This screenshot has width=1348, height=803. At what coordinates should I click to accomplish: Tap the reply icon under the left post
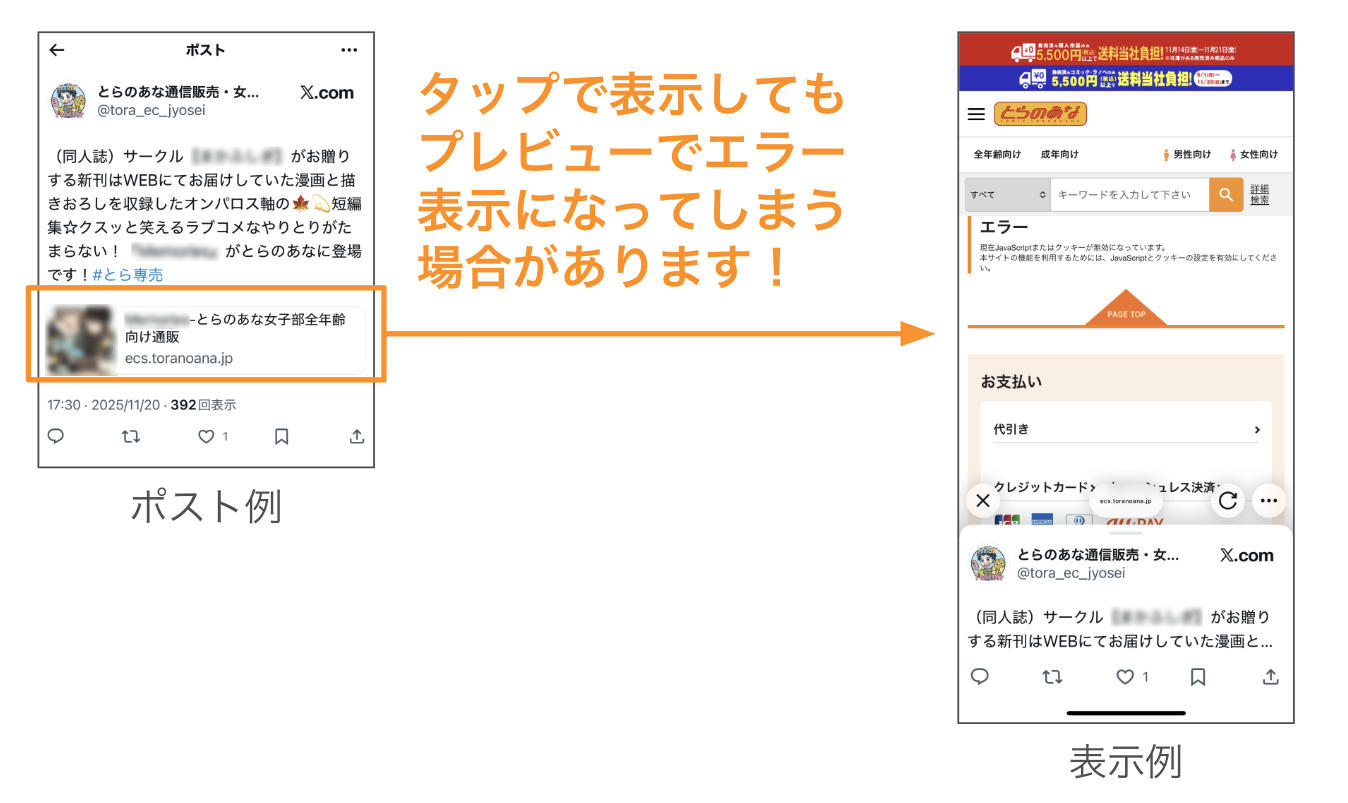click(57, 437)
